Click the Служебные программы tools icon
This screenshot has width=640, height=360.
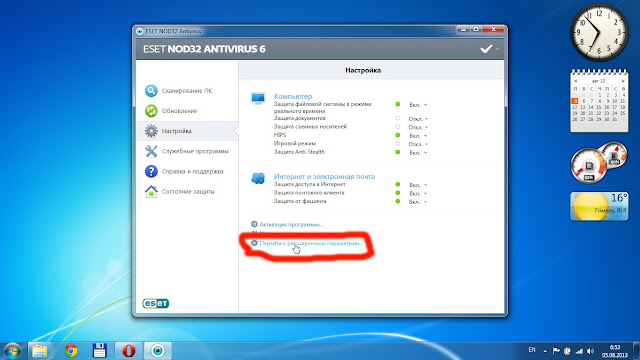point(151,151)
